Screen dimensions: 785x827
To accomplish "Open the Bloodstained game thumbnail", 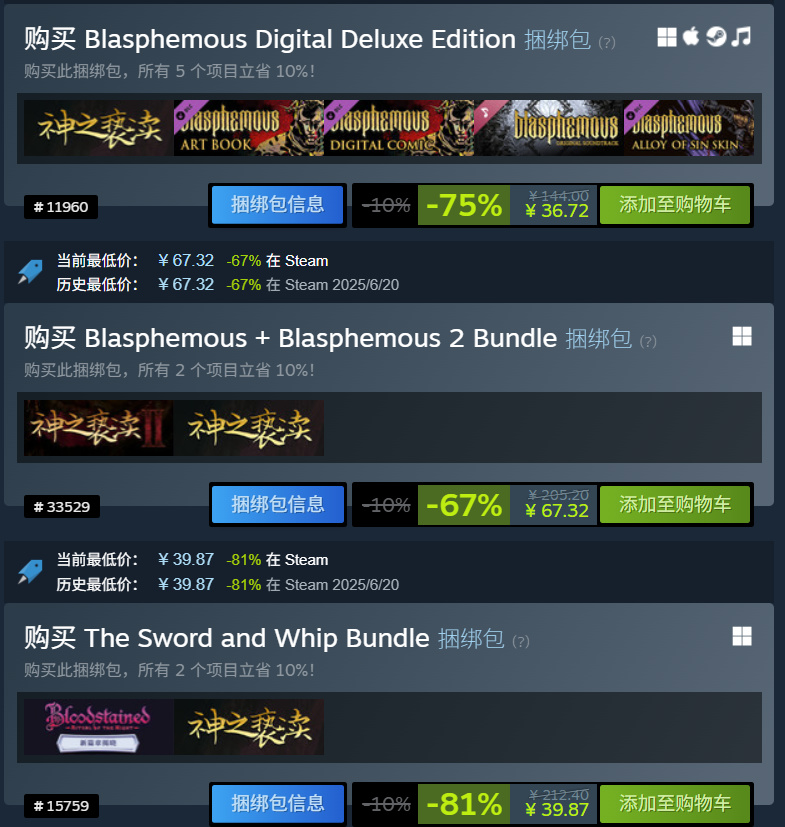I will click(x=99, y=727).
